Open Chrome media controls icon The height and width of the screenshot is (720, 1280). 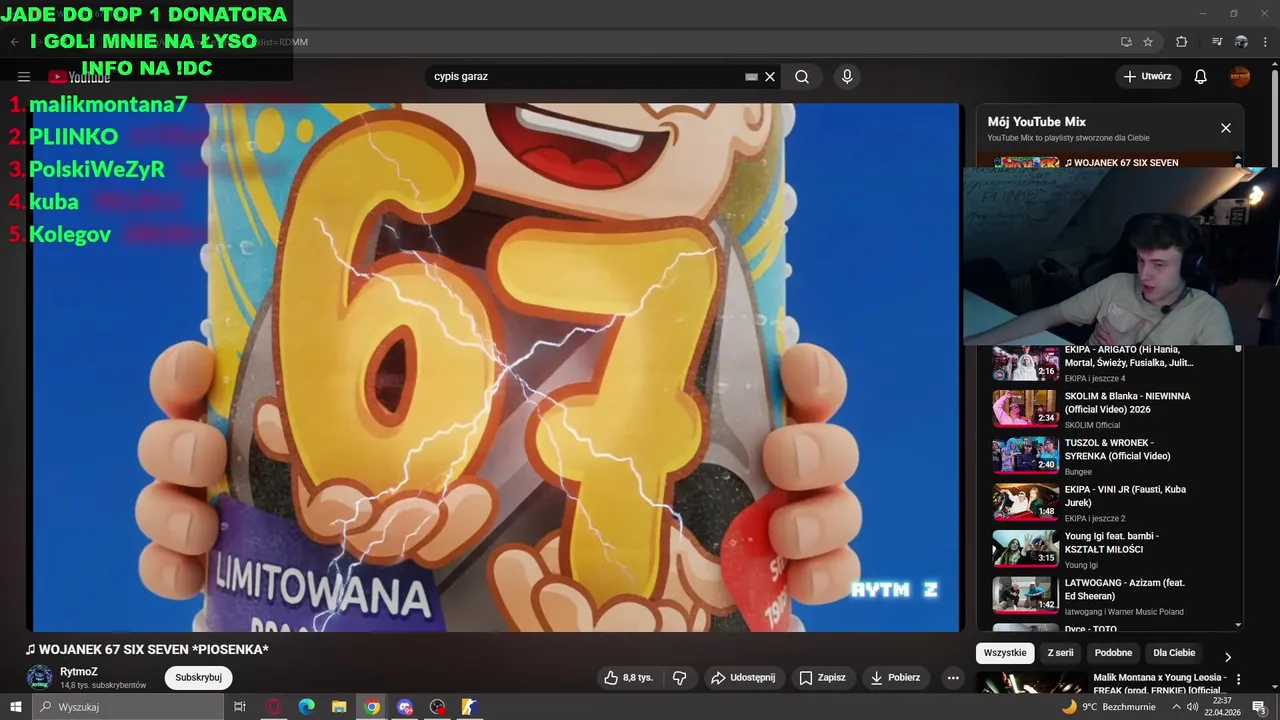(1217, 42)
